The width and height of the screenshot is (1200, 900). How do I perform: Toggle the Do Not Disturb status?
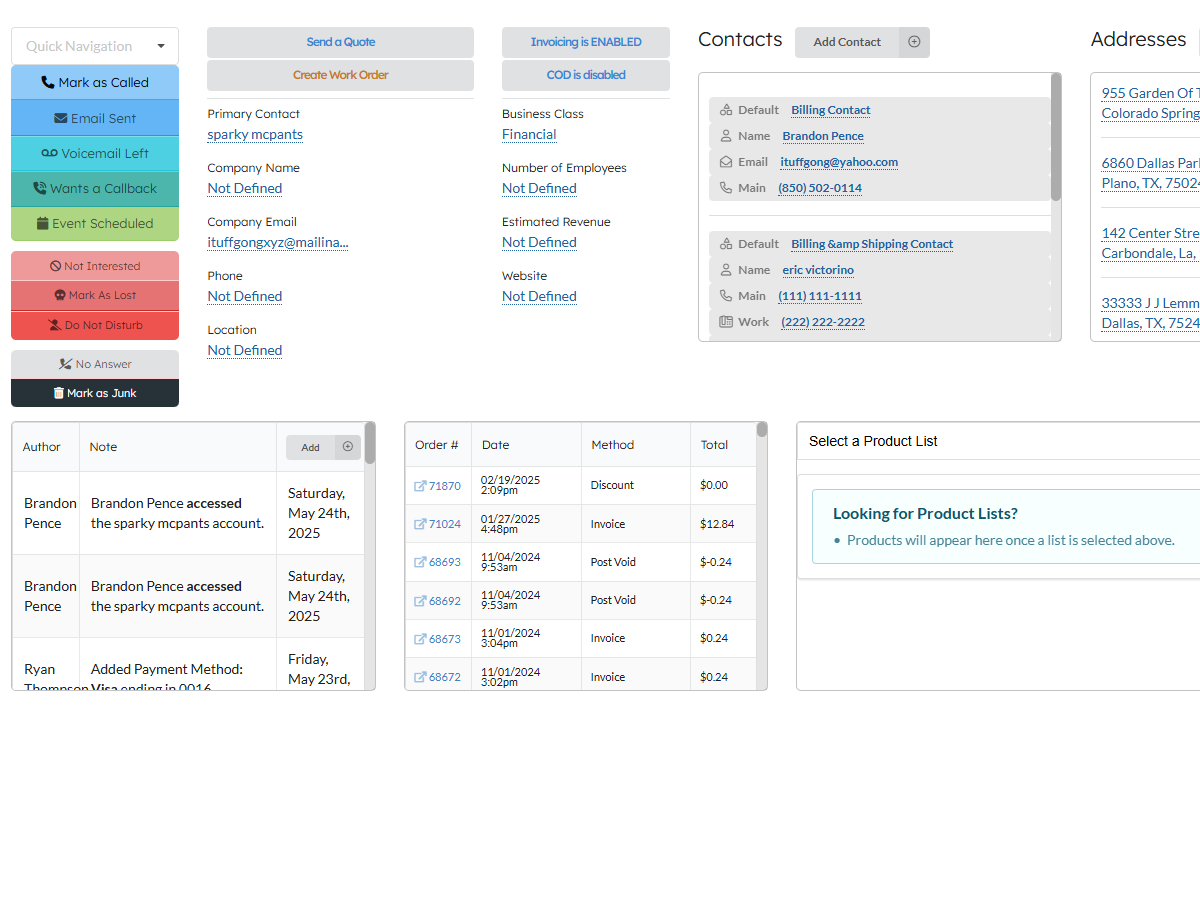tap(95, 325)
